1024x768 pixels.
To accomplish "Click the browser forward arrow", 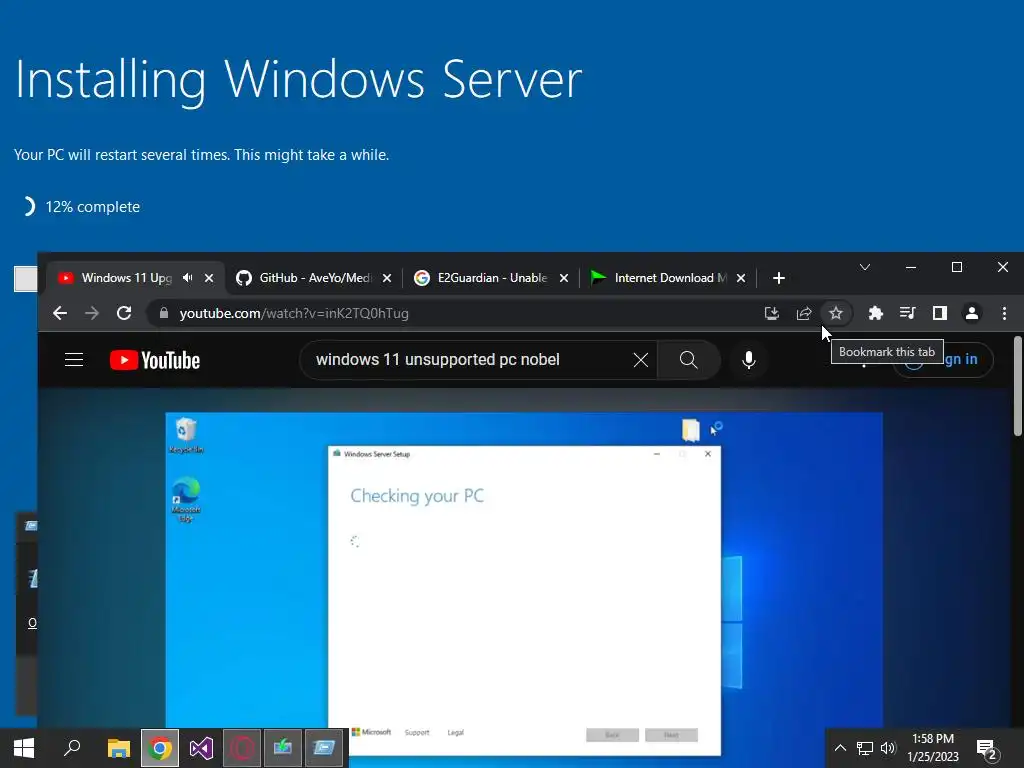I will pyautogui.click(x=92, y=313).
